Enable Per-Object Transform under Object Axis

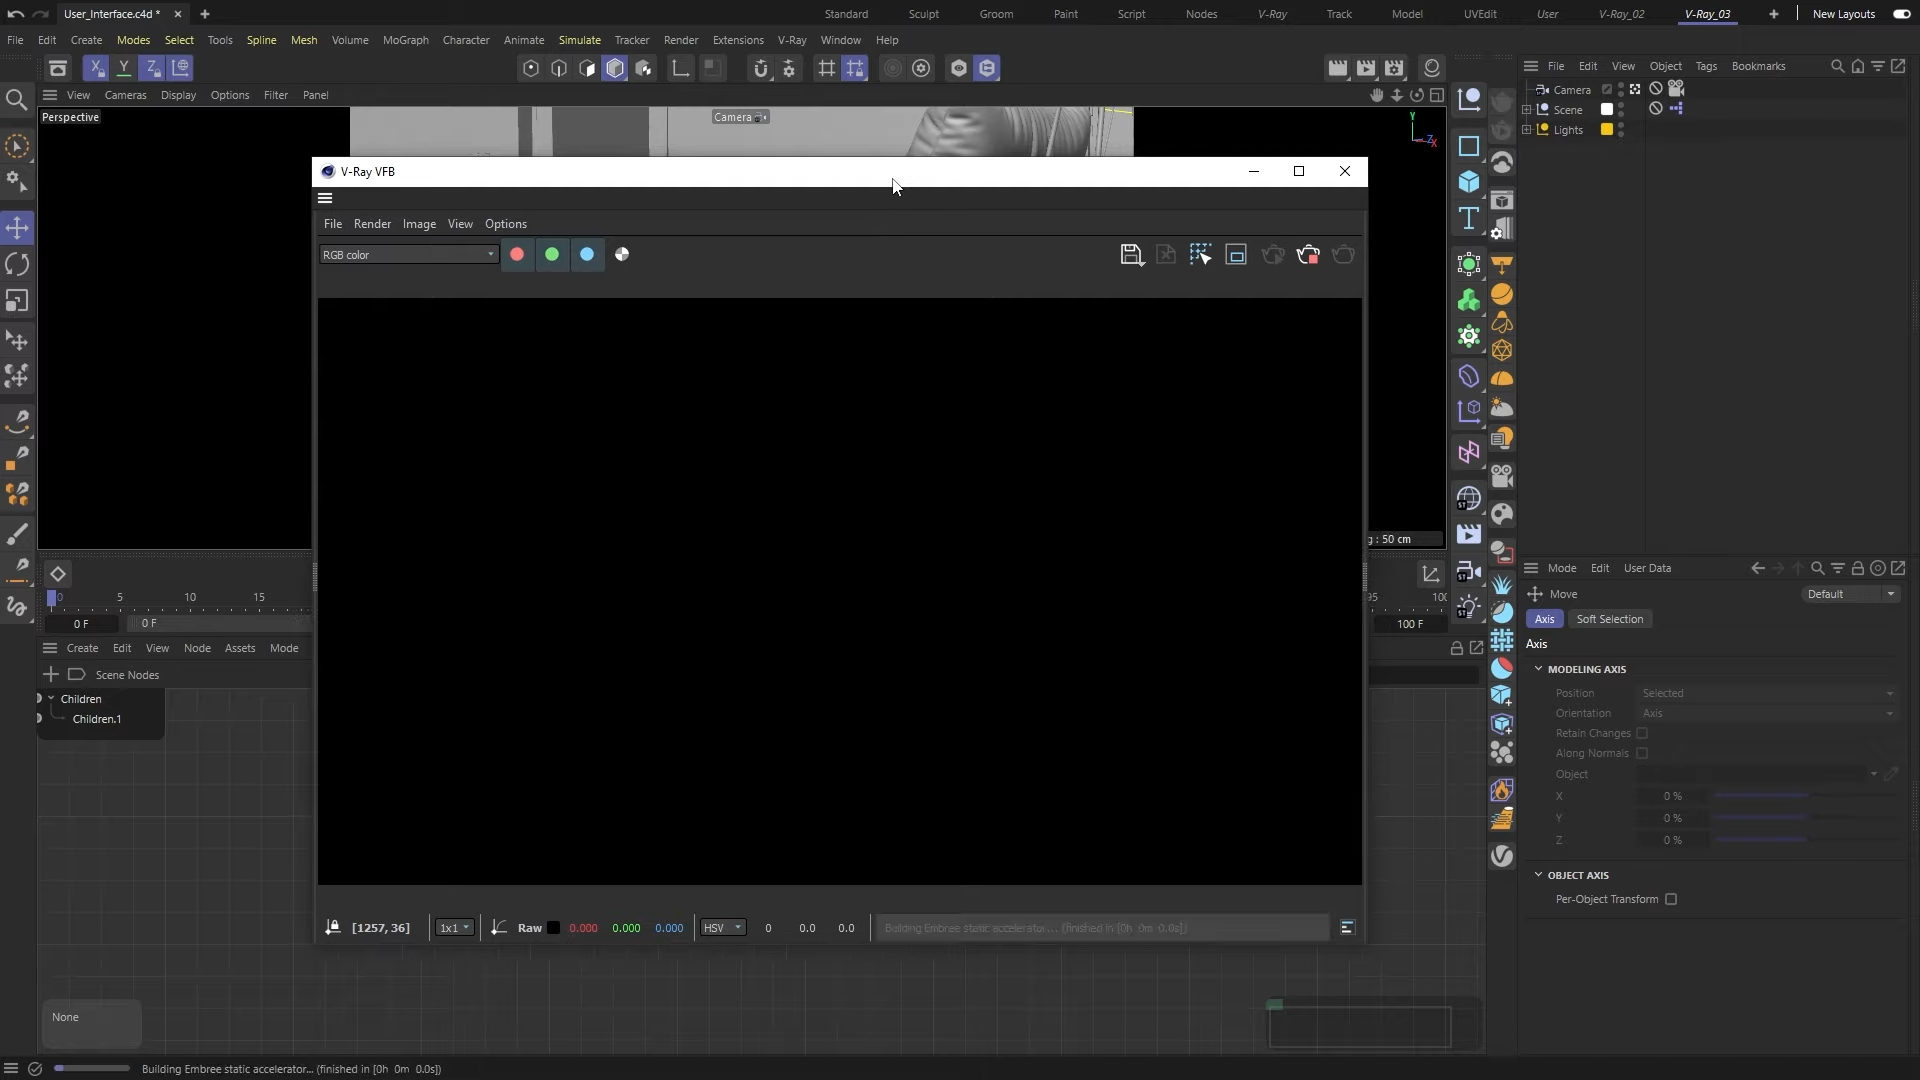coord(1670,899)
